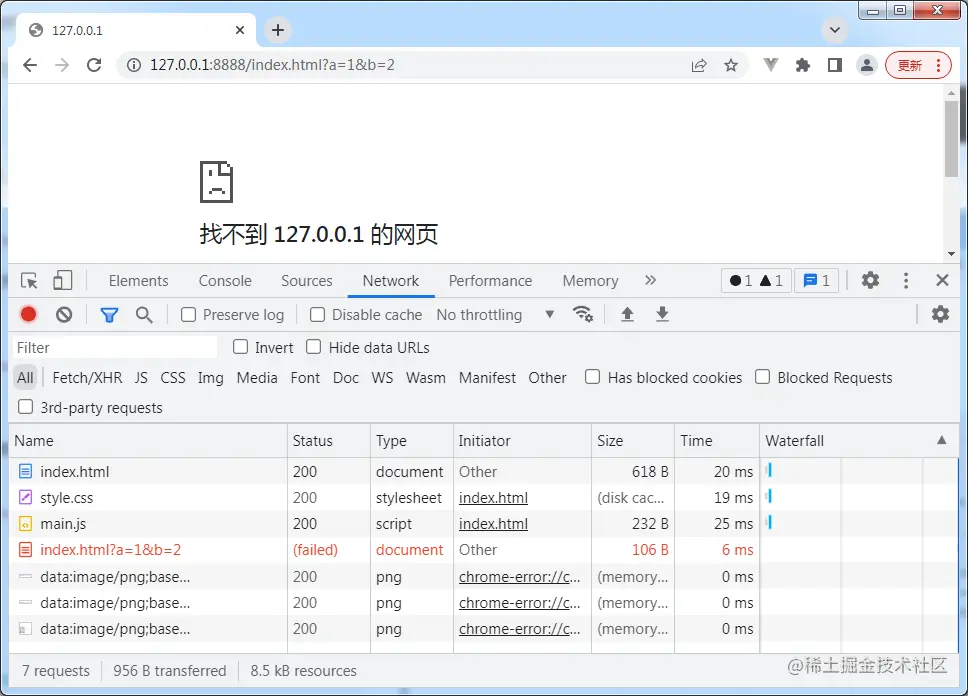Activate the element inspector tool
The image size is (968, 696).
[29, 280]
